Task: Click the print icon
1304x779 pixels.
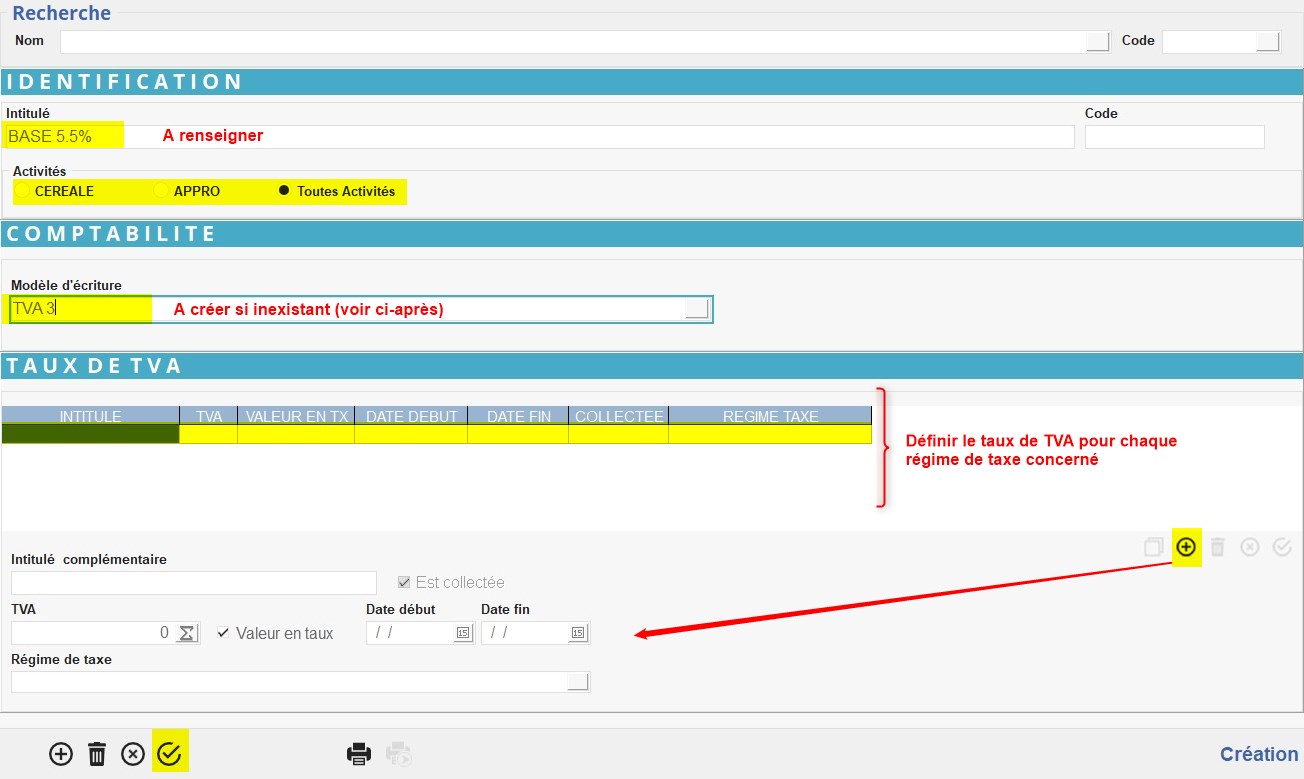Action: point(359,754)
